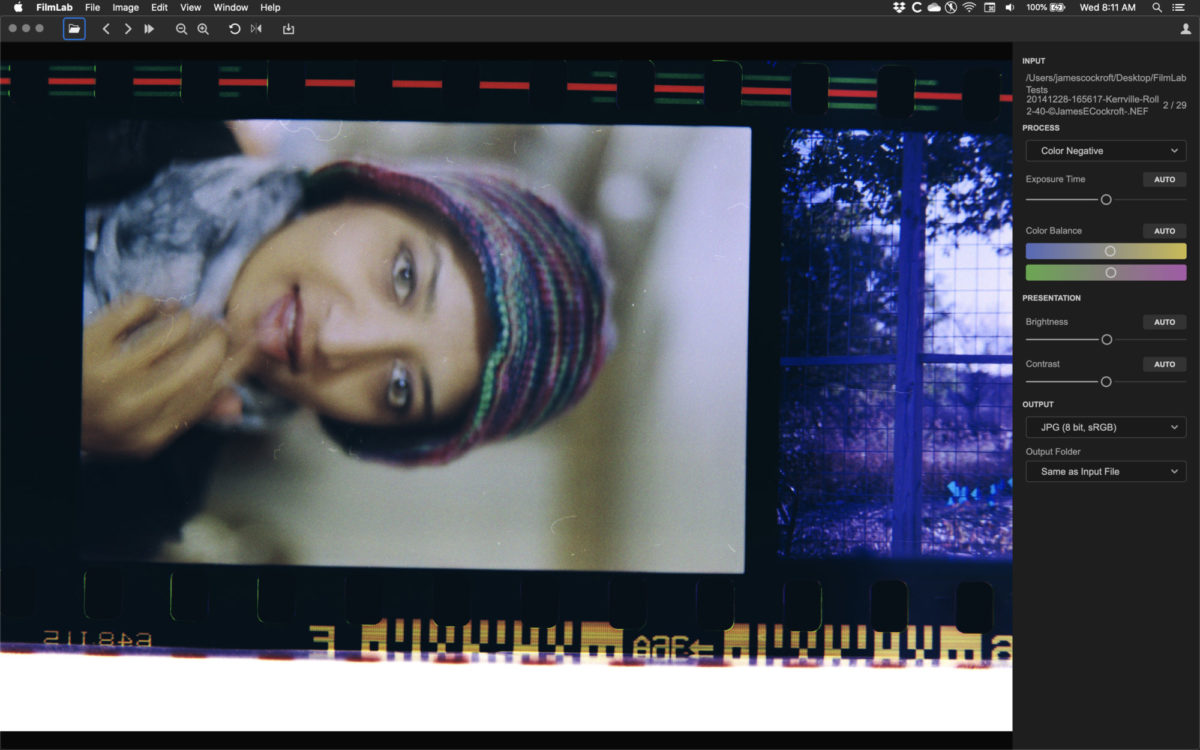Toggle AUTO for Brightness
Viewport: 1200px width, 750px height.
[1164, 322]
